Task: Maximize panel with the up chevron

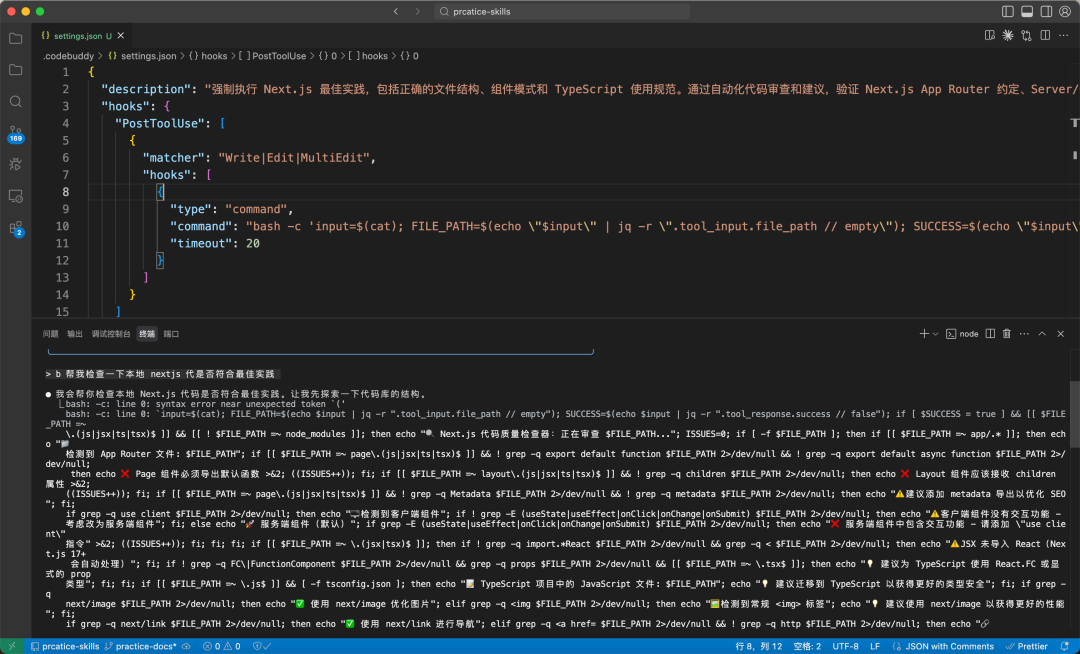Action: (1042, 333)
